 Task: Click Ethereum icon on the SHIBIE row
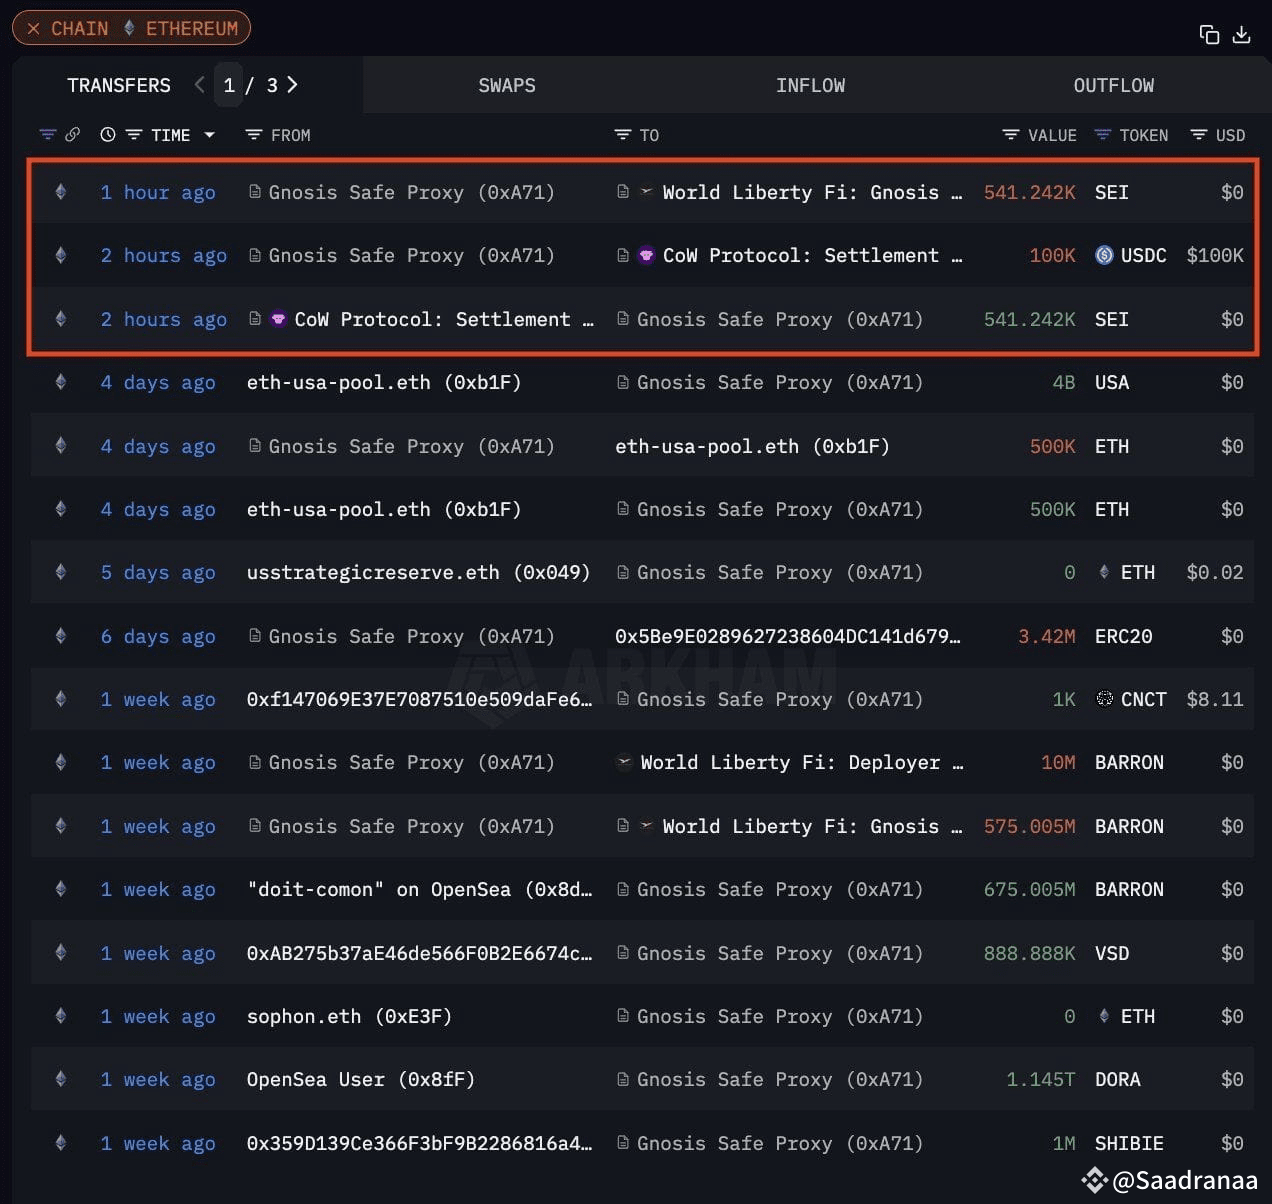61,1143
